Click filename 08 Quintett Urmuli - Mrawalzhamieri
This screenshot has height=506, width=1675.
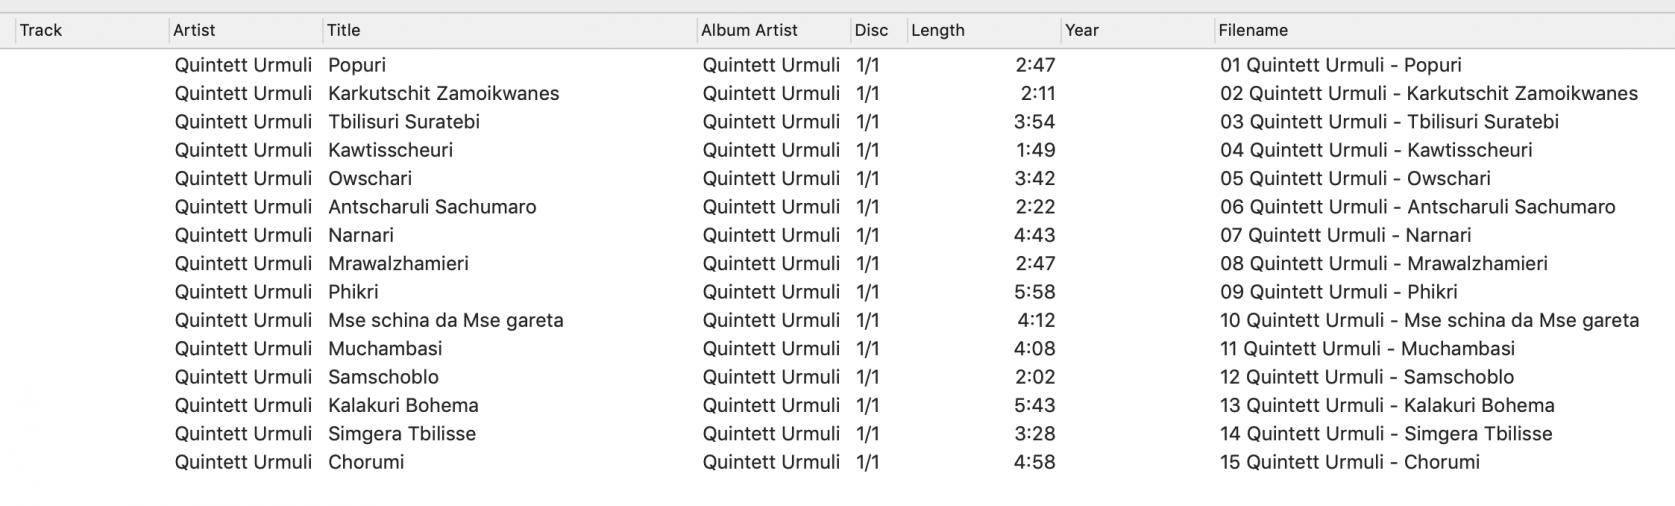coord(1383,263)
